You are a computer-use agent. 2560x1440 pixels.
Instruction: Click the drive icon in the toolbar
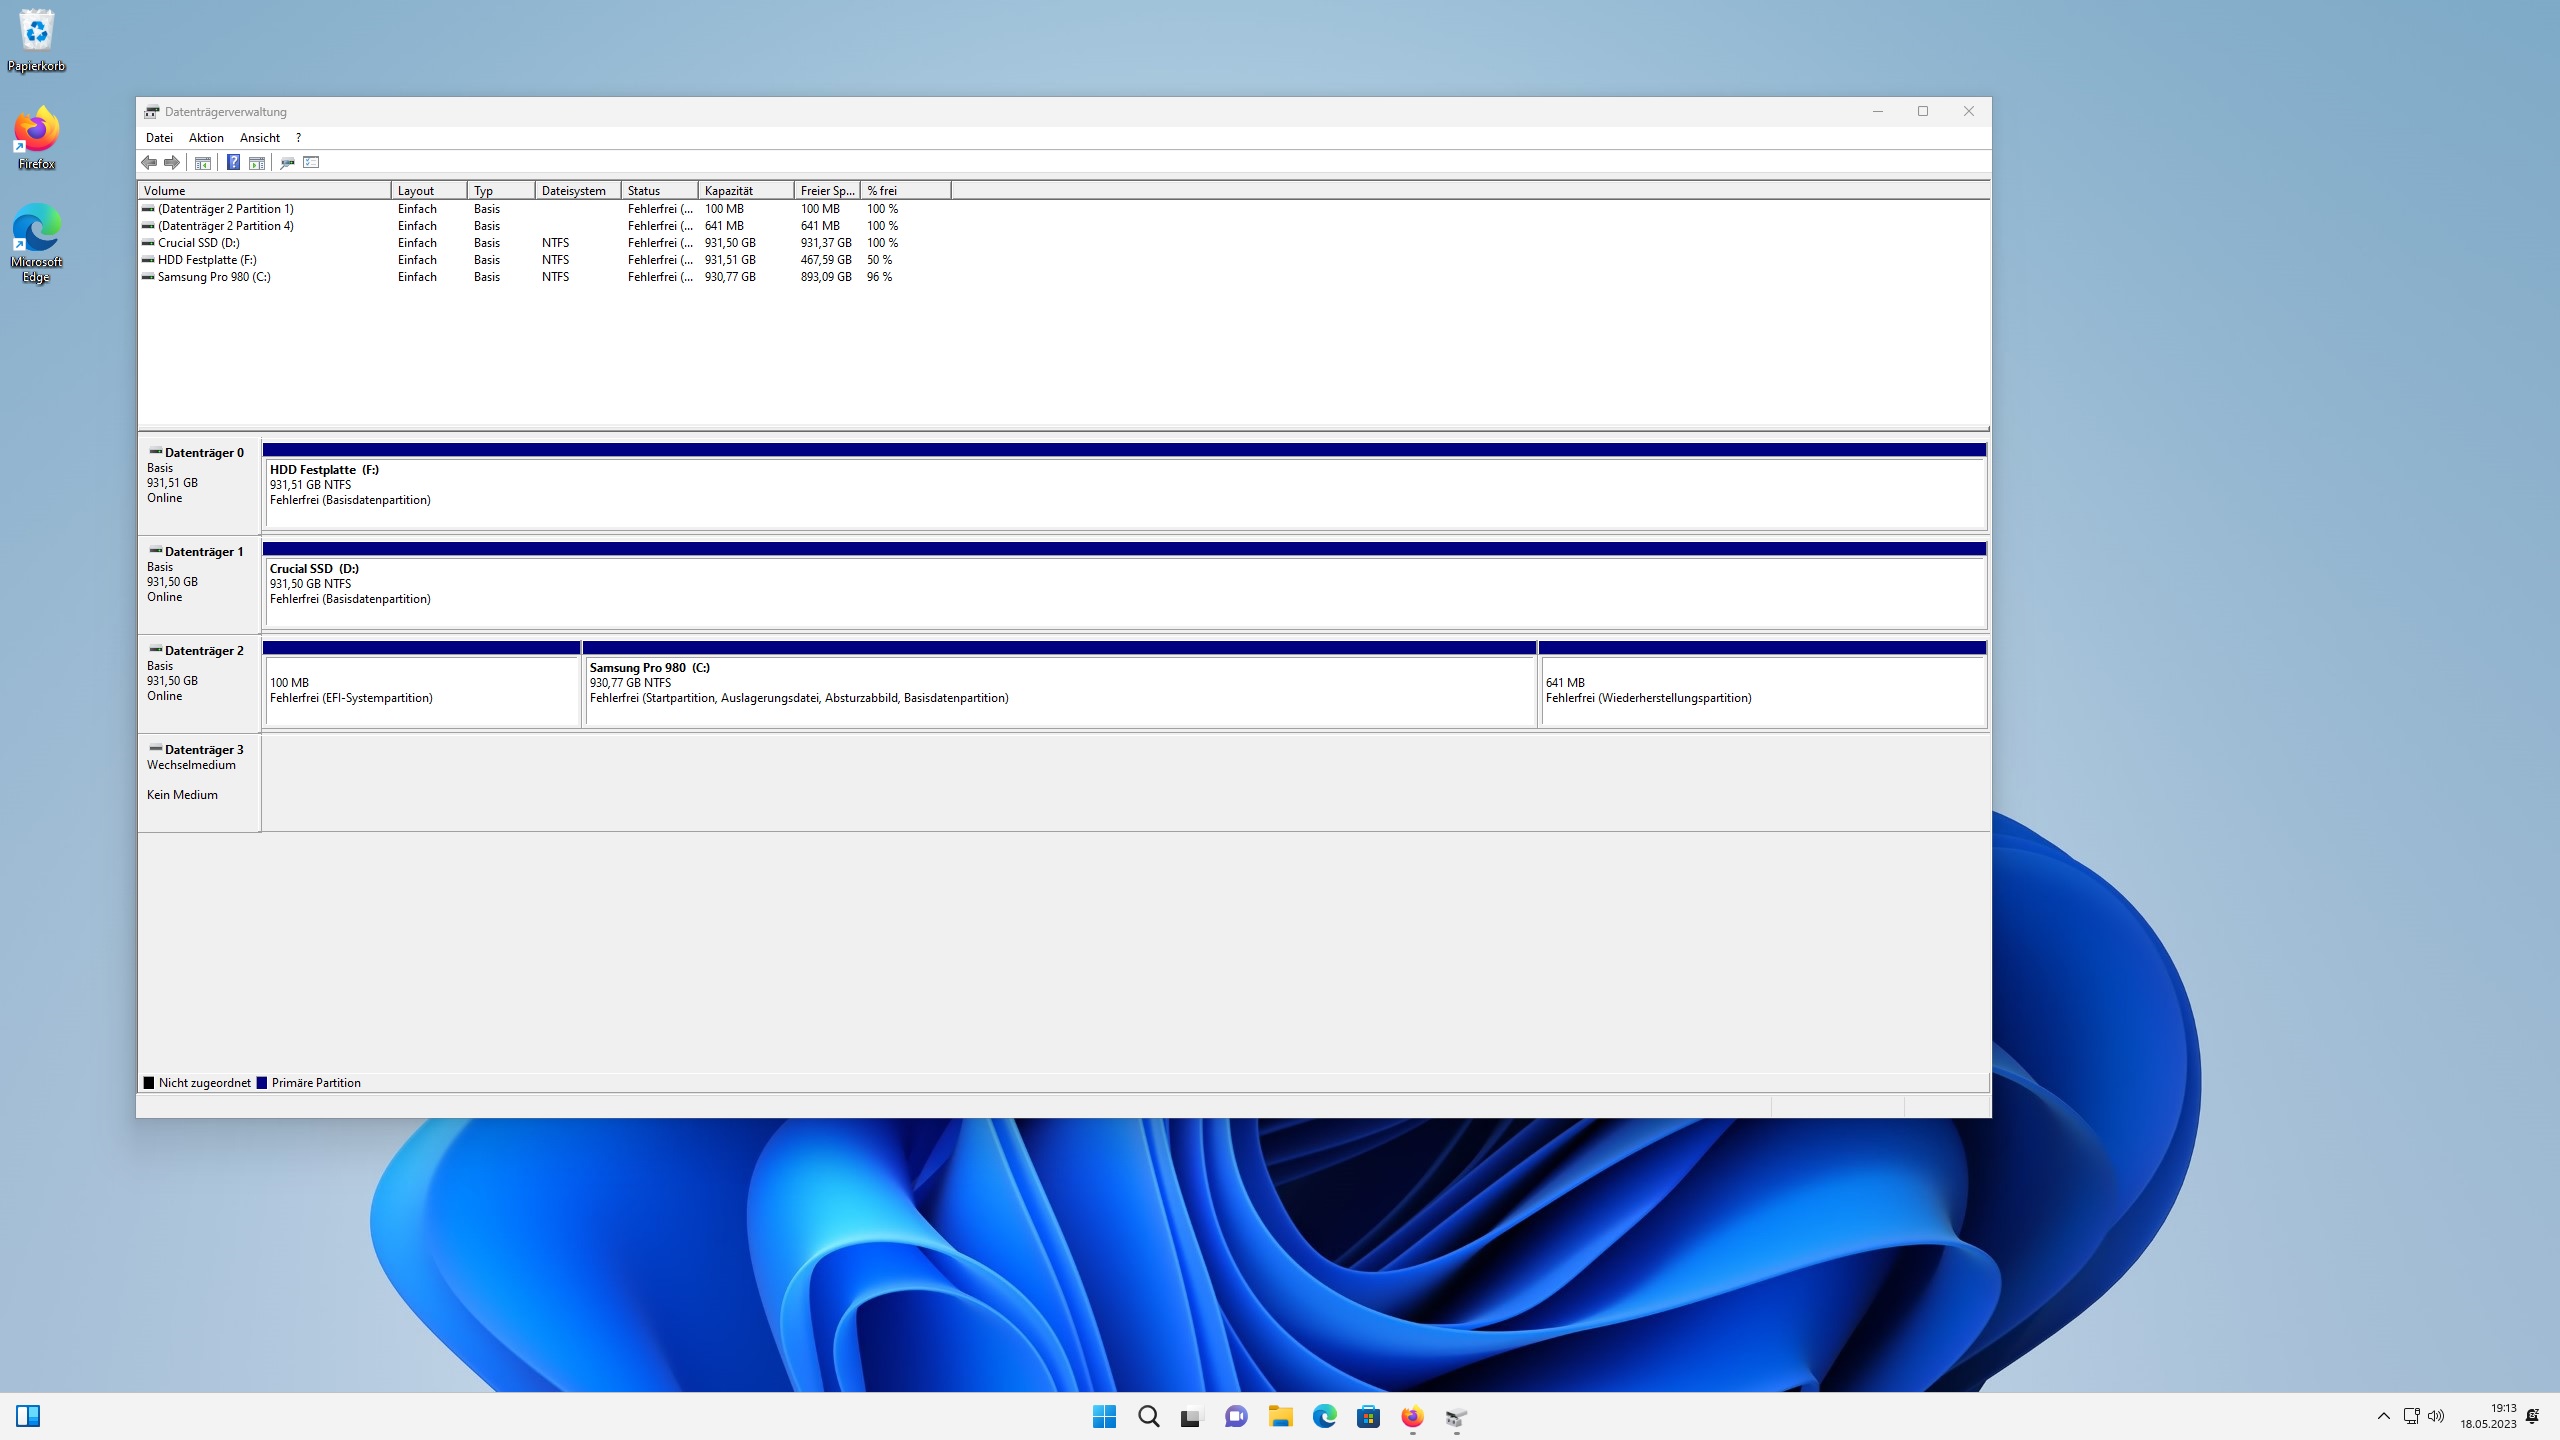287,162
